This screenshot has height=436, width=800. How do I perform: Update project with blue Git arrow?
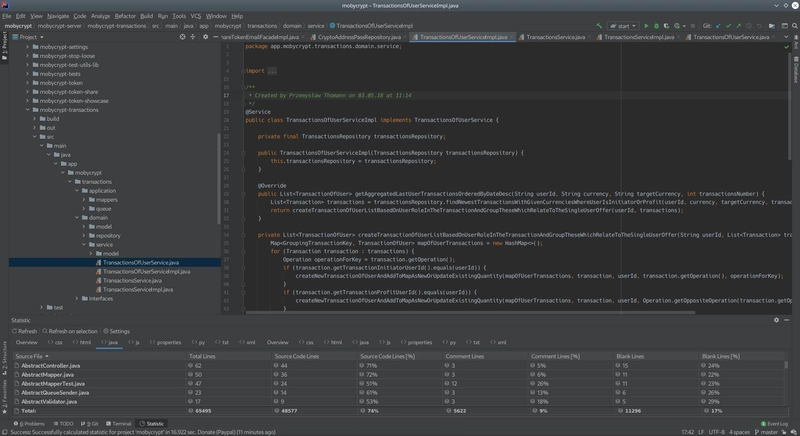tap(718, 25)
